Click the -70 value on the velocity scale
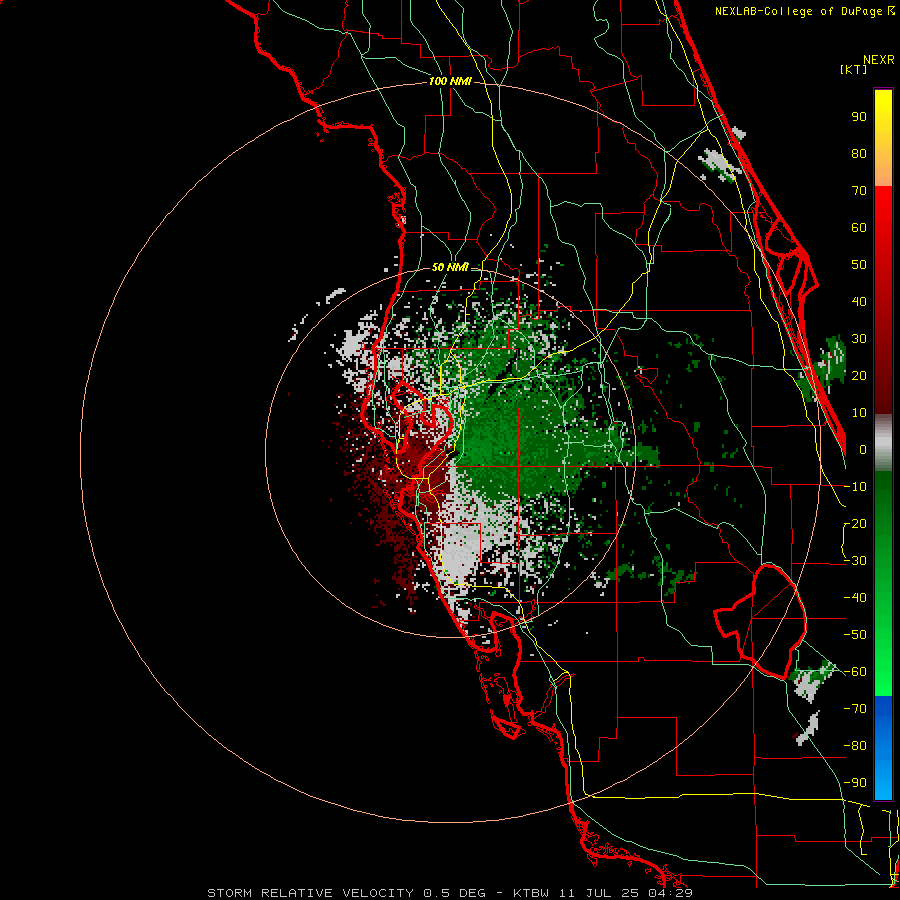 click(x=855, y=709)
